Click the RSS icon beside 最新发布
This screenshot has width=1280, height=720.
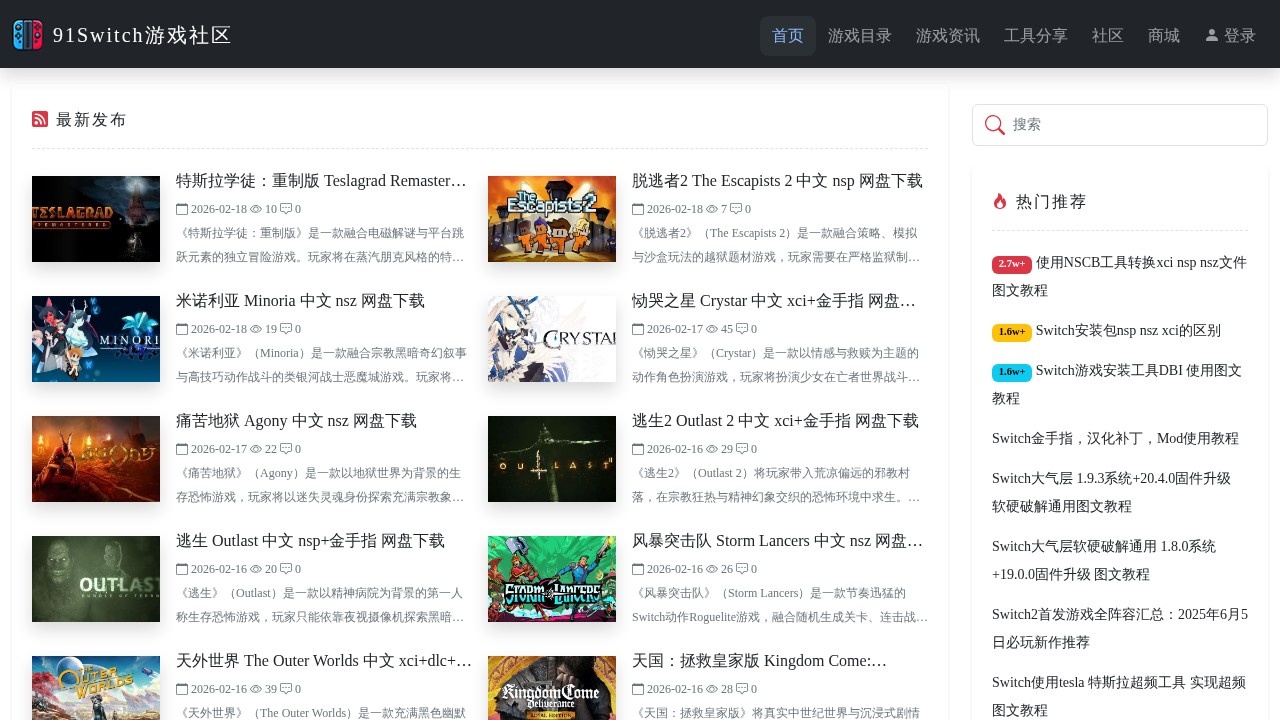tap(40, 118)
